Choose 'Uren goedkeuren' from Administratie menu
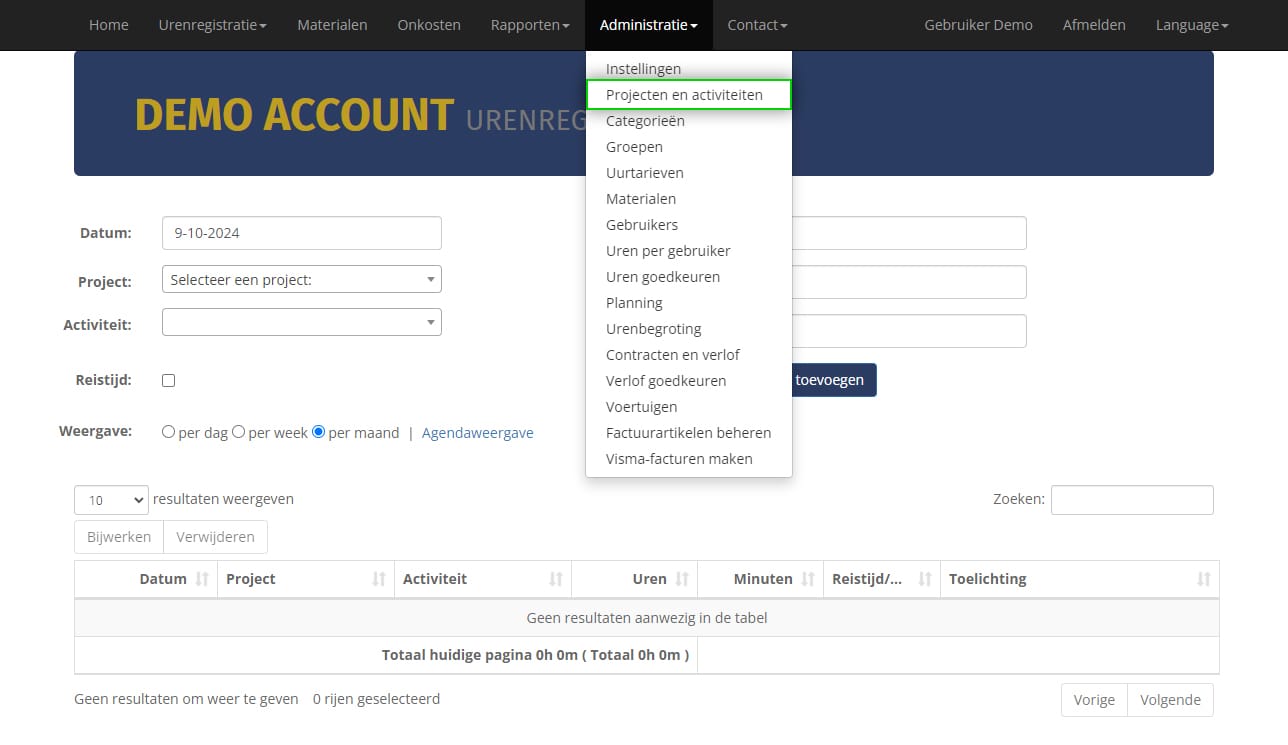This screenshot has width=1288, height=745. (662, 277)
